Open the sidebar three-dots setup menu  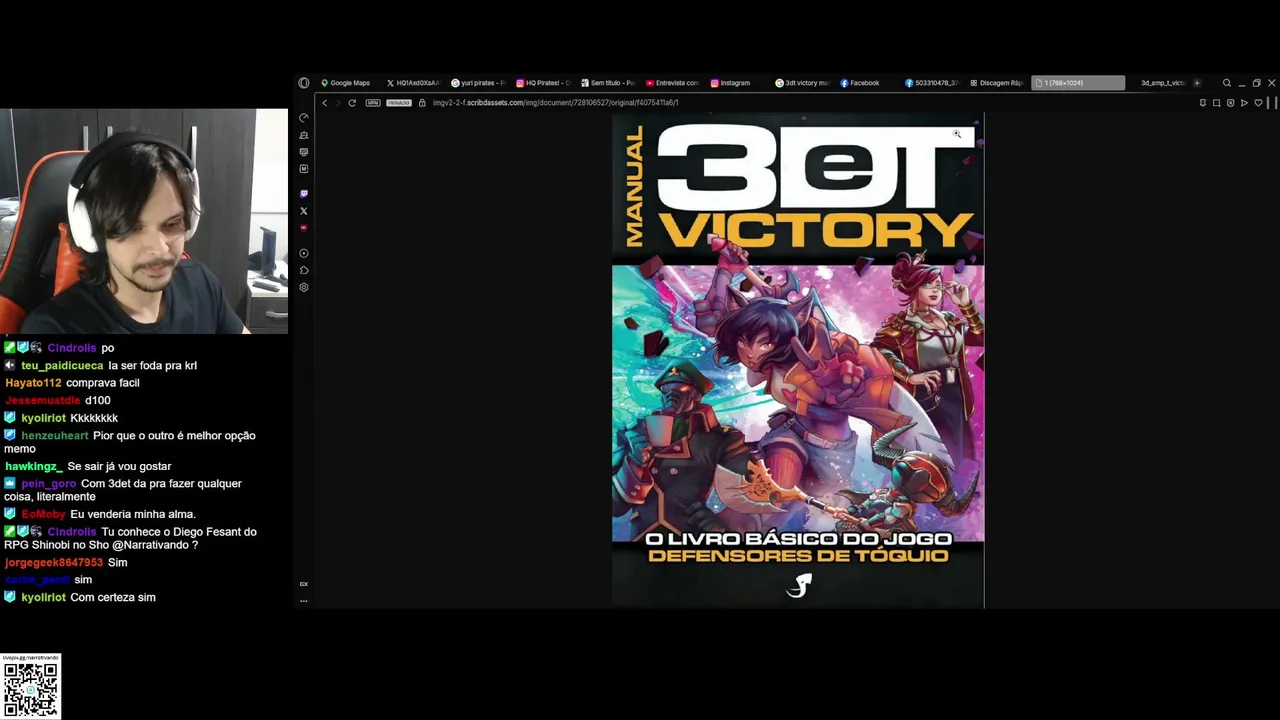pos(304,601)
